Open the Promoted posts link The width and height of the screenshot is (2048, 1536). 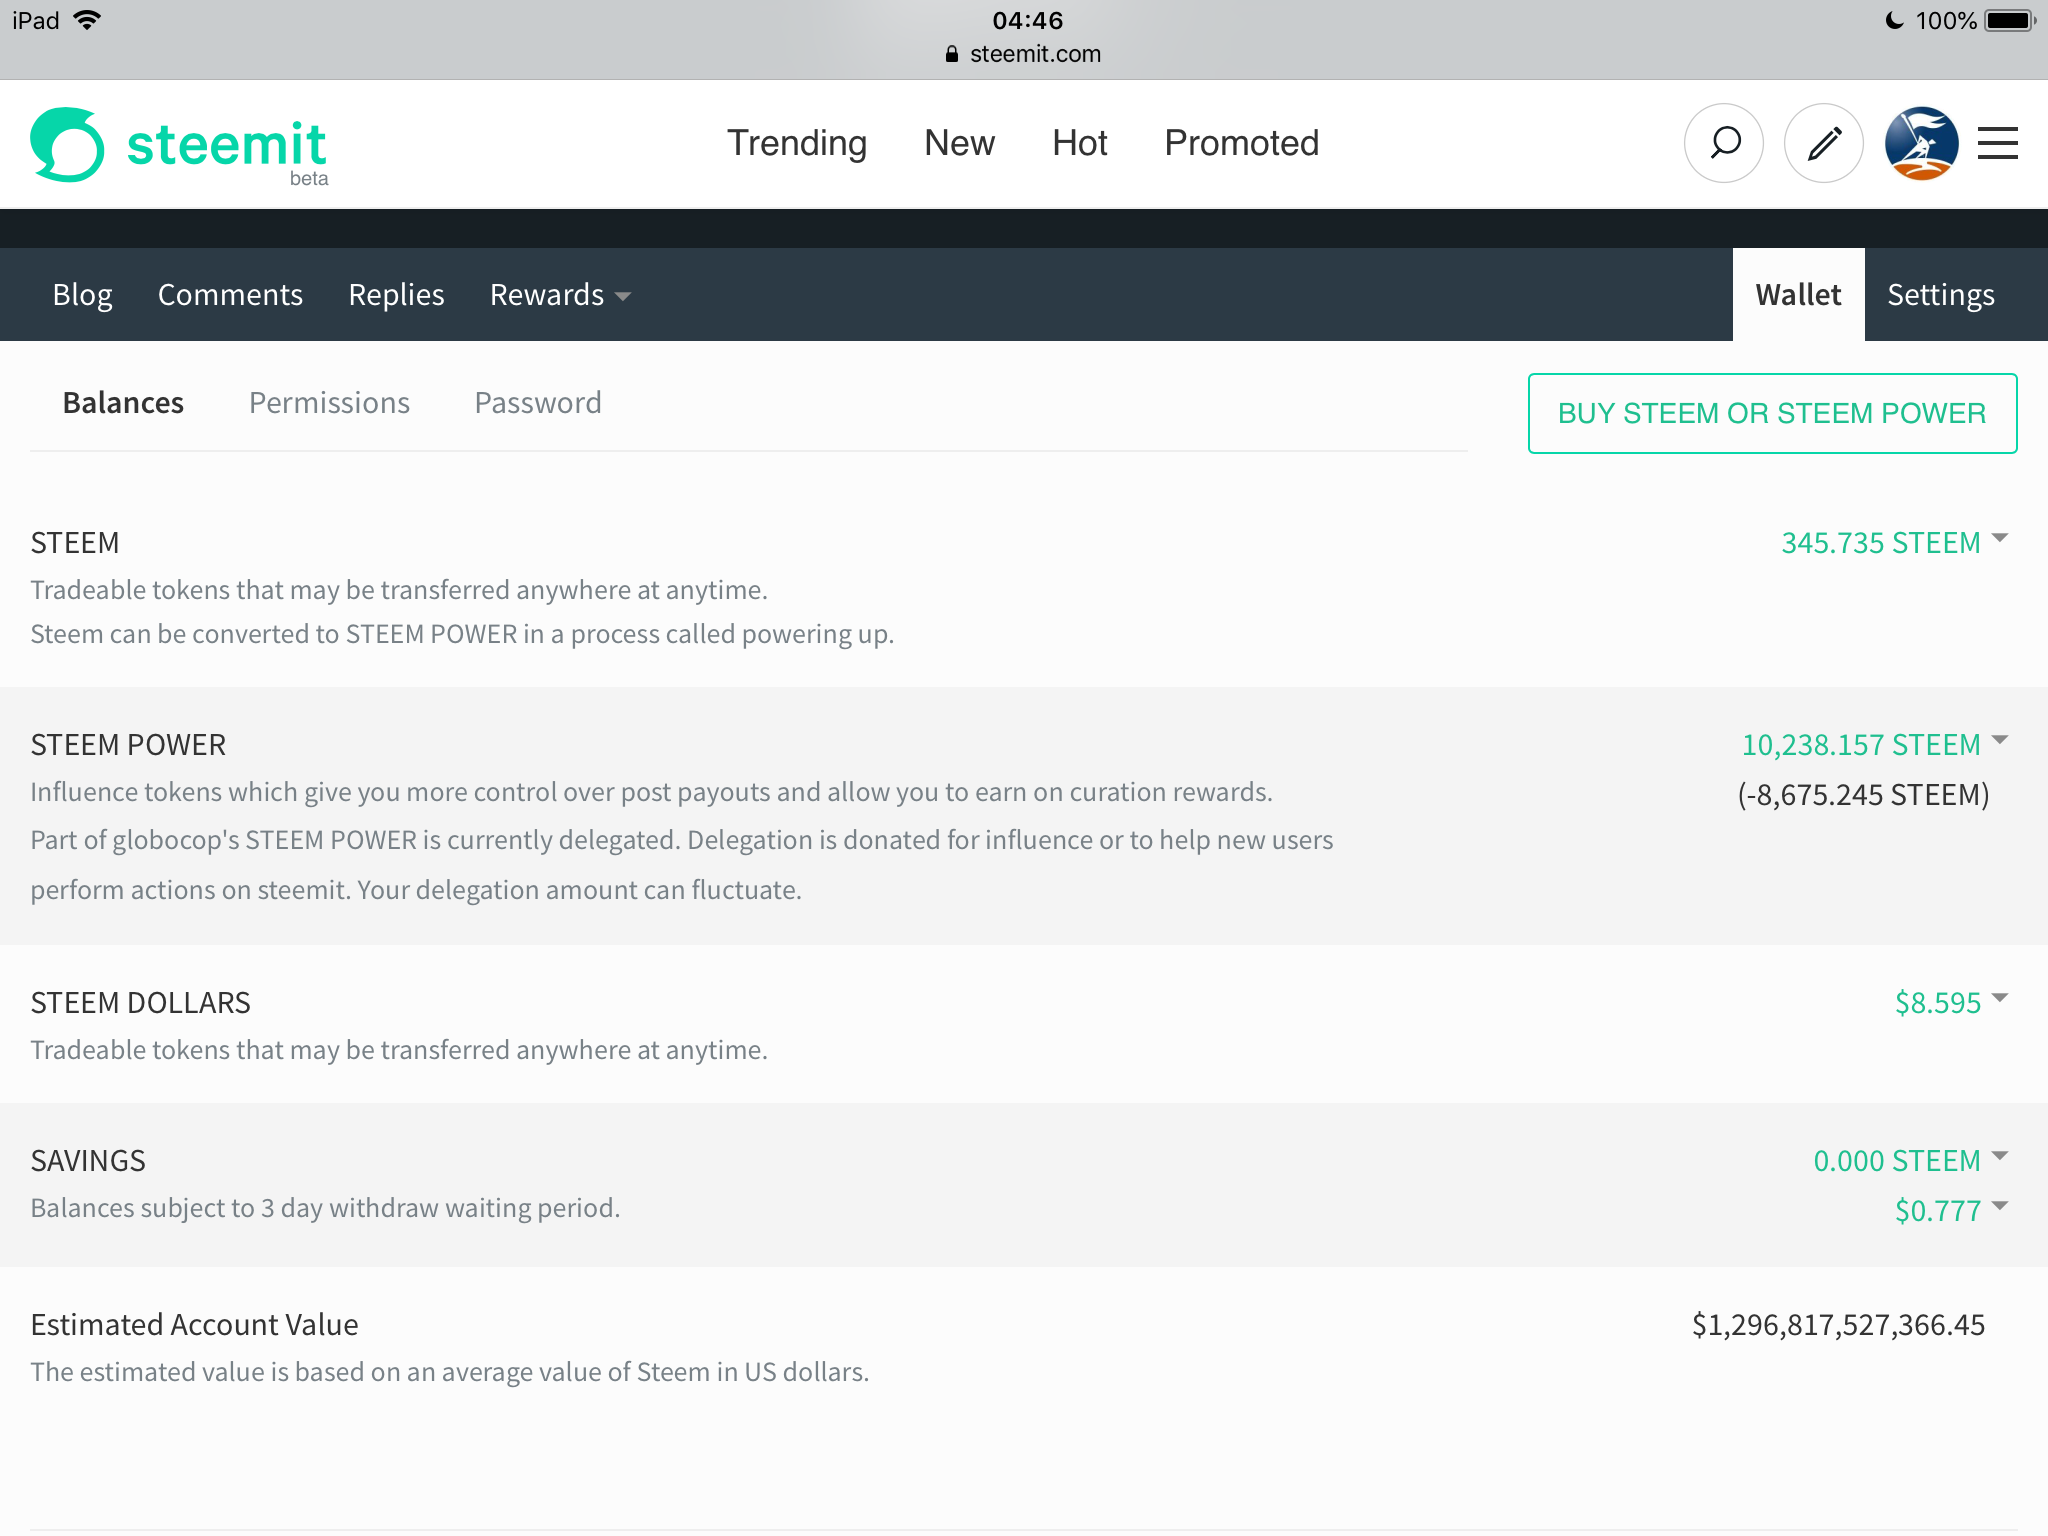1241,143
